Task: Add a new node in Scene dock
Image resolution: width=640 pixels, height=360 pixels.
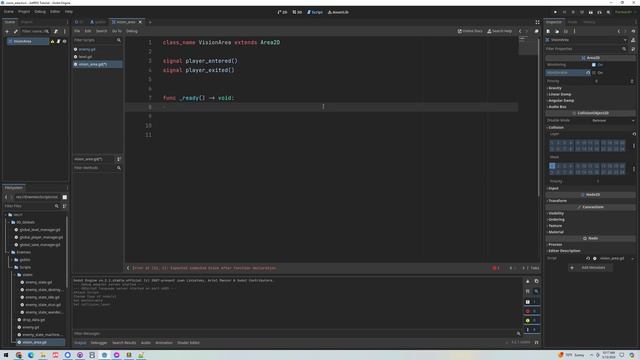Action: [x=7, y=31]
